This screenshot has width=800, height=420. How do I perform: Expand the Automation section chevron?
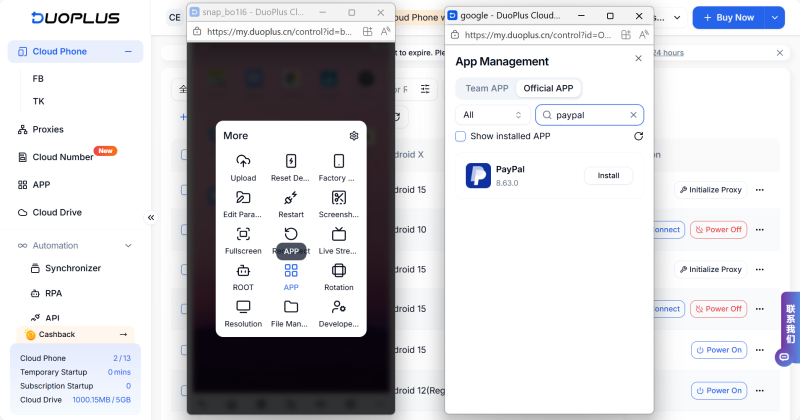[128, 245]
